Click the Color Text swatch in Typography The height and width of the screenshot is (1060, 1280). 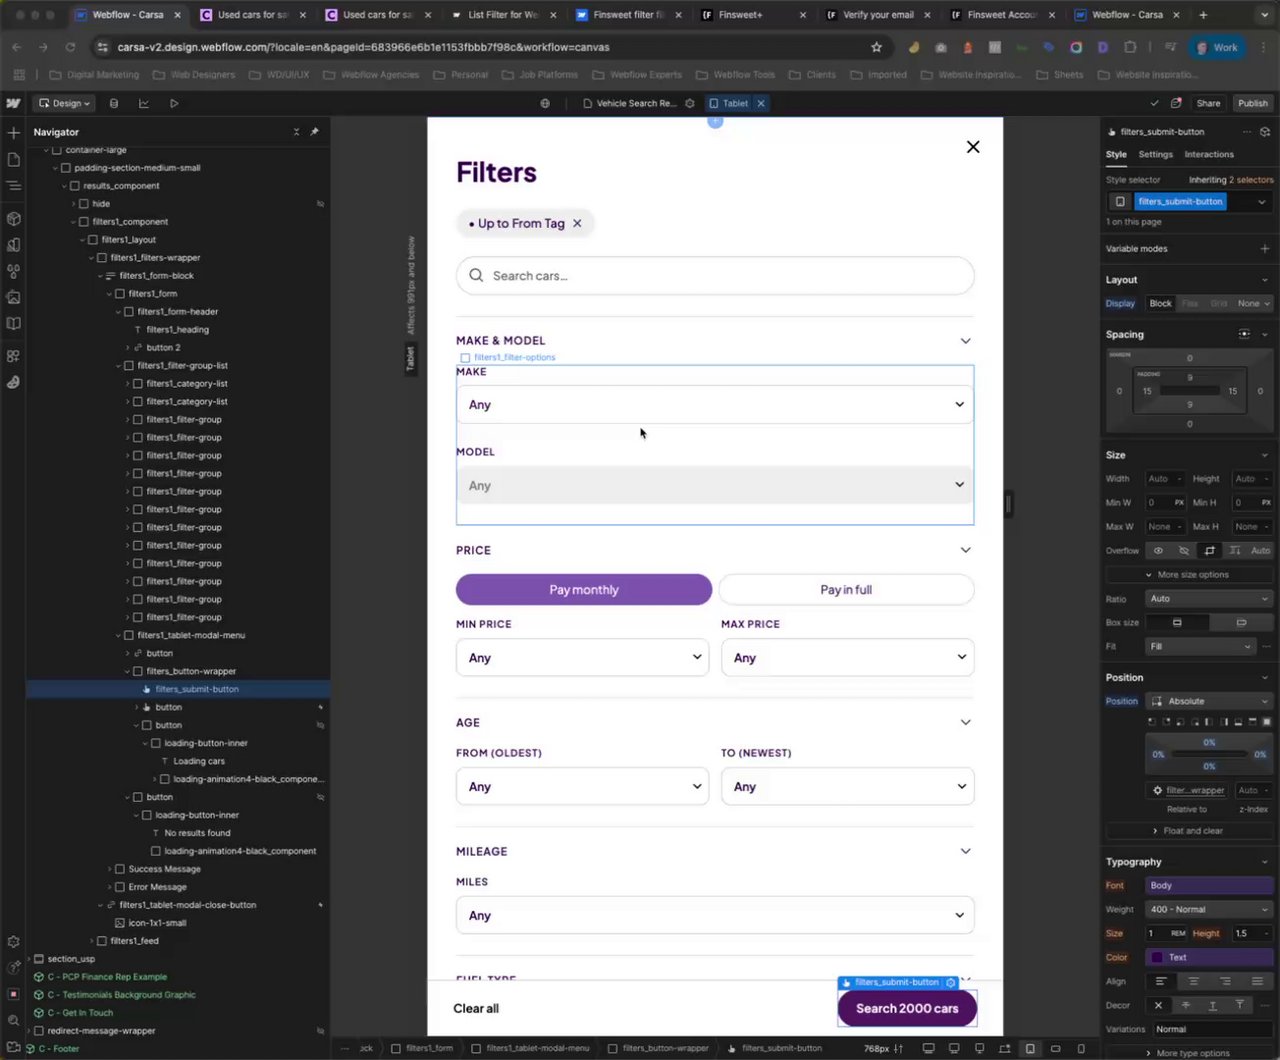click(x=1157, y=958)
